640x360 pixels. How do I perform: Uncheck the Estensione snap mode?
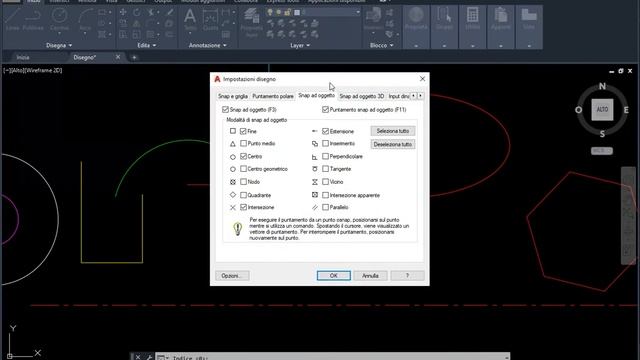coord(325,131)
